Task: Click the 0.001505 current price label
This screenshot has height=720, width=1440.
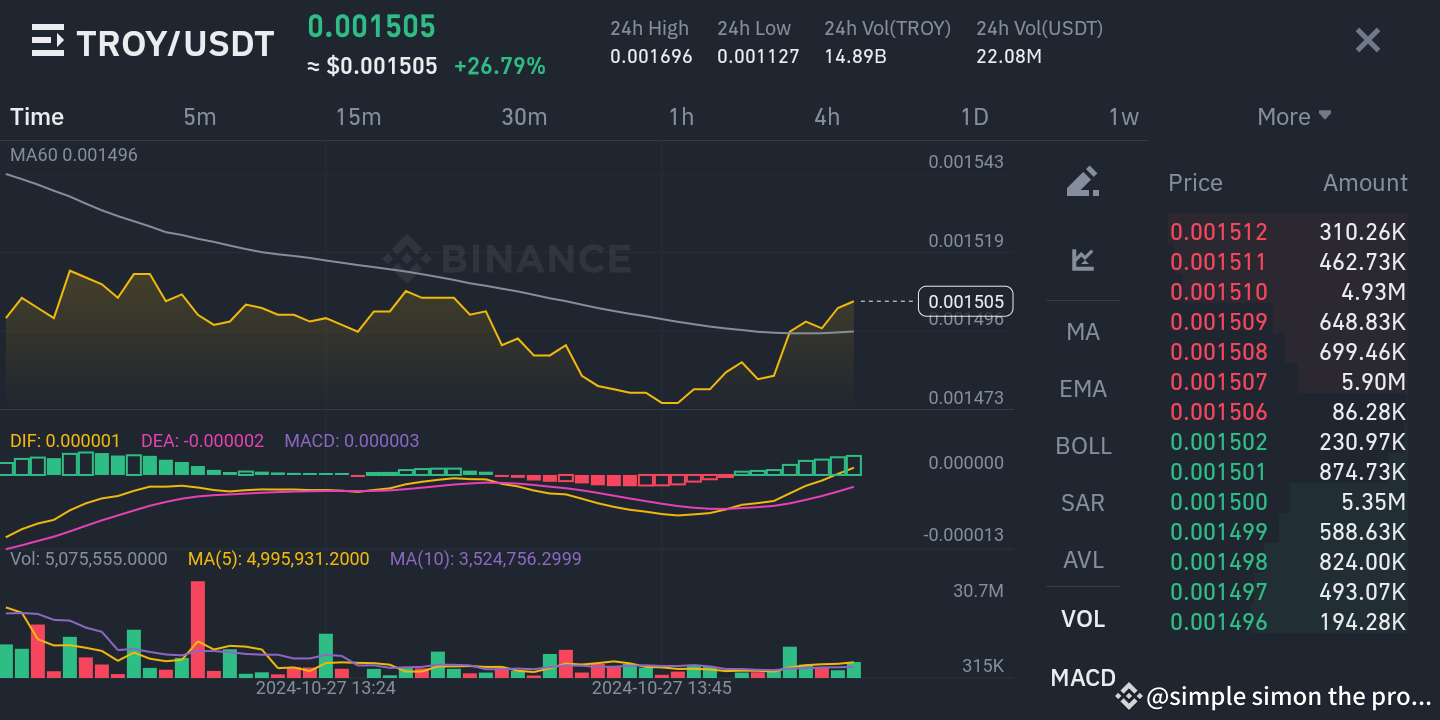Action: tap(965, 301)
